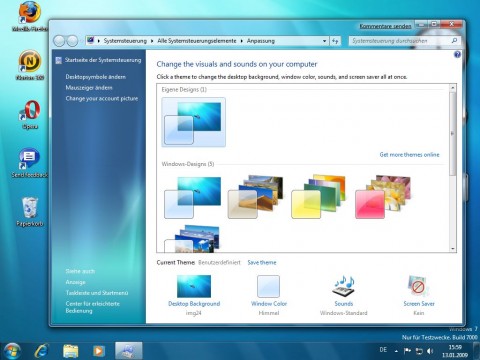The height and width of the screenshot is (360, 480).
Task: Open Sounds settings icon
Action: [344, 286]
